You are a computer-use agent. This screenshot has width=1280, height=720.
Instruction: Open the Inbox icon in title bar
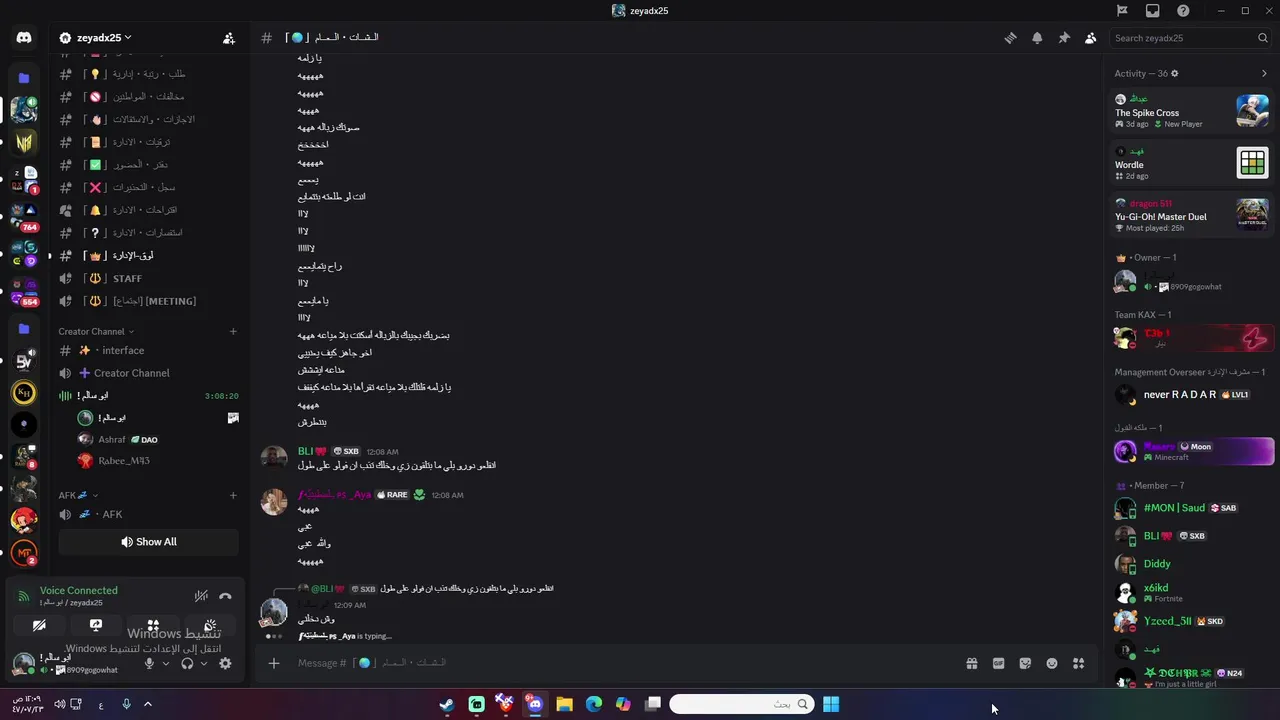(x=1153, y=11)
